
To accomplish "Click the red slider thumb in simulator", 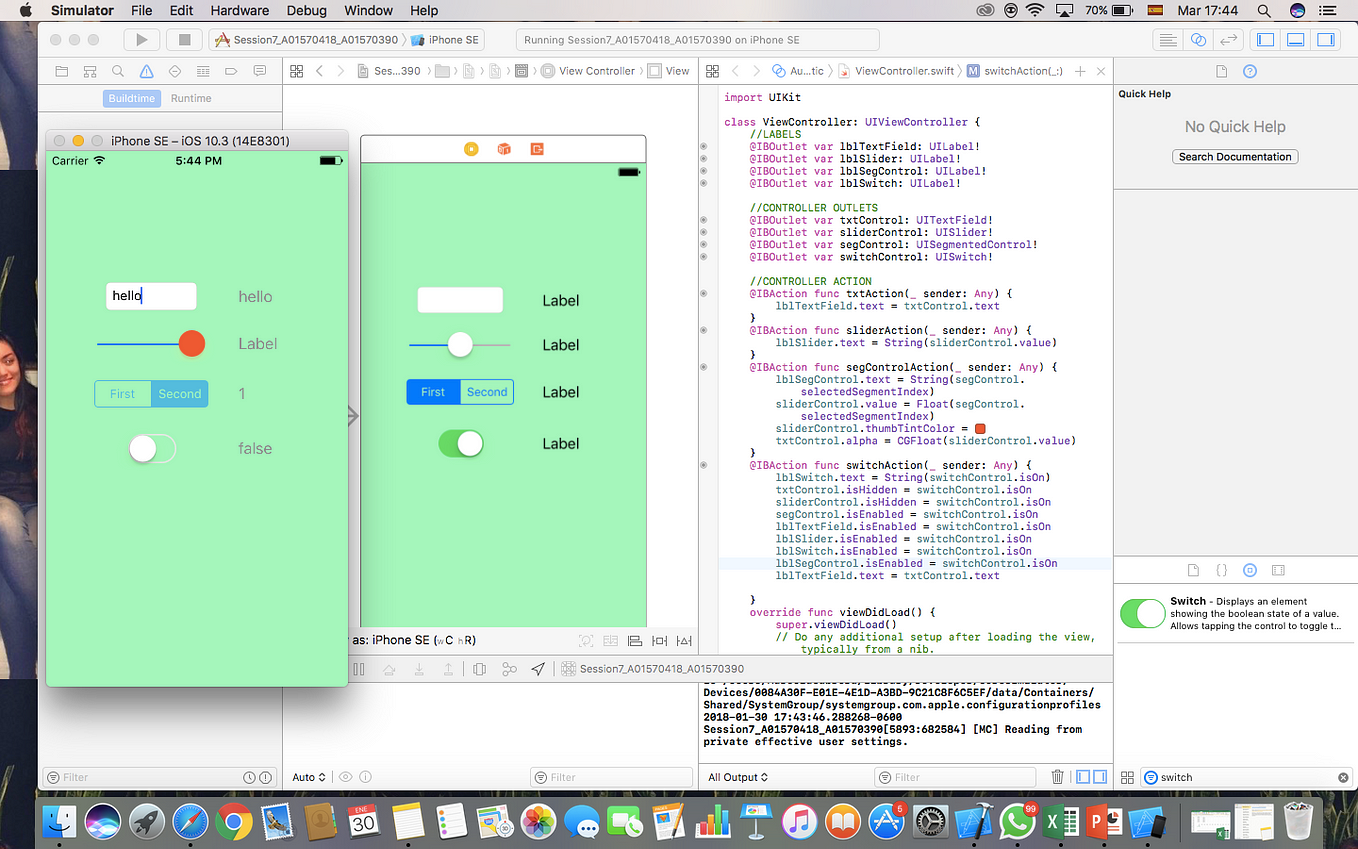I will (x=192, y=343).
